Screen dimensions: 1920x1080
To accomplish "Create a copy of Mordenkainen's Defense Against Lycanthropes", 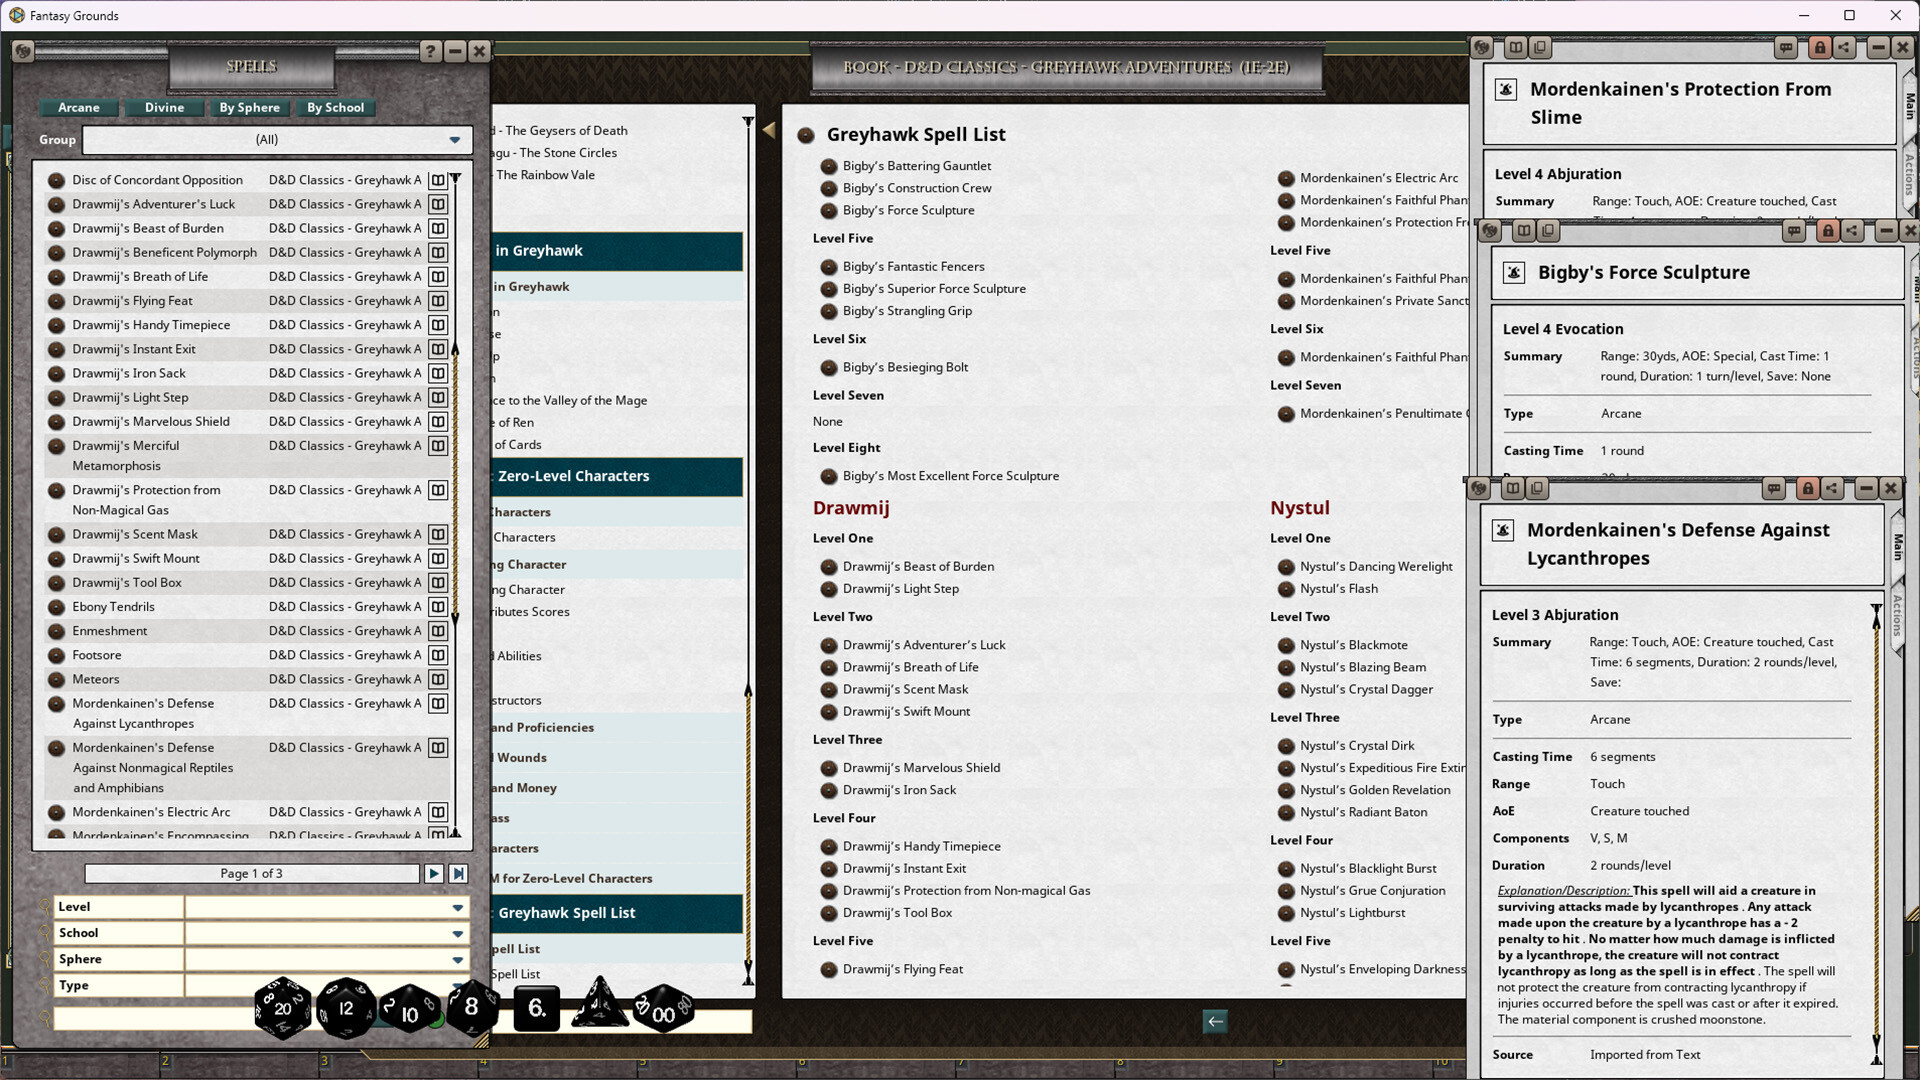I will pyautogui.click(x=1537, y=488).
